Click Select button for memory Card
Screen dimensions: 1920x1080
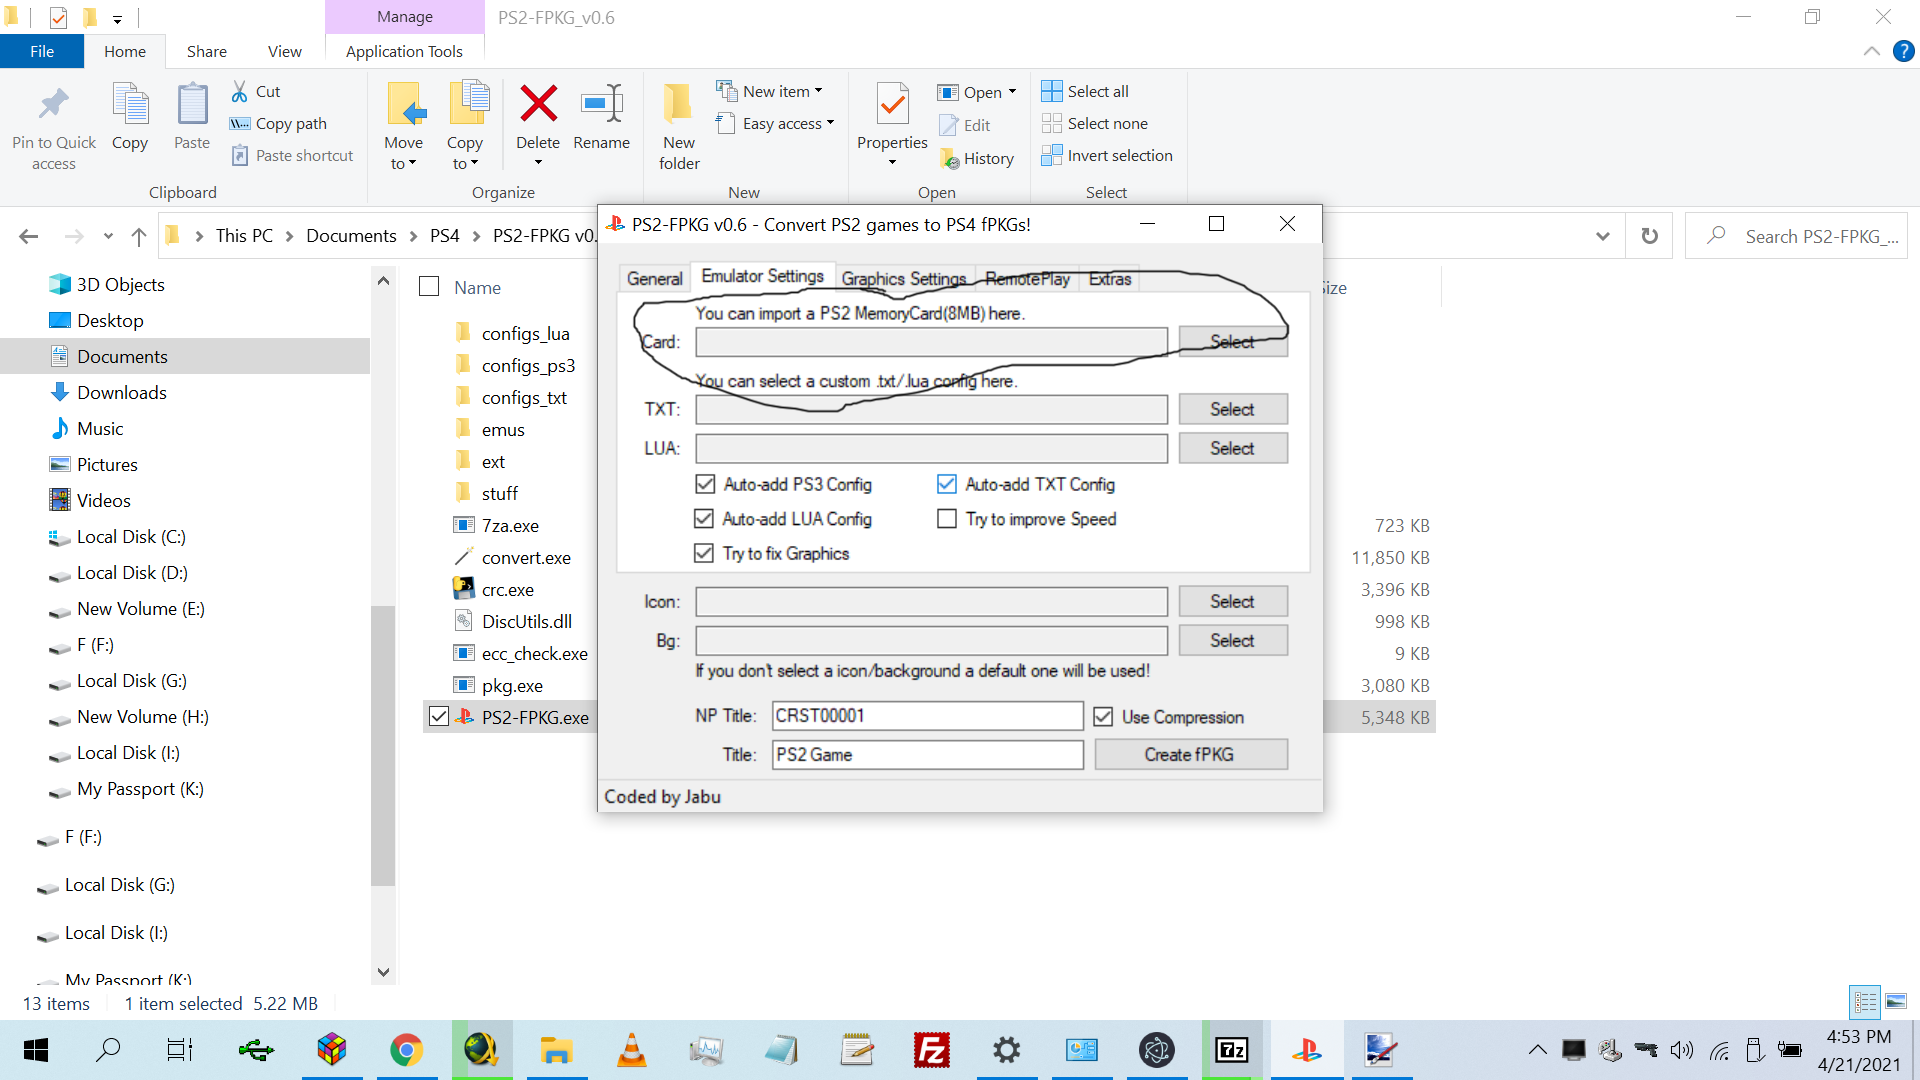1232,342
